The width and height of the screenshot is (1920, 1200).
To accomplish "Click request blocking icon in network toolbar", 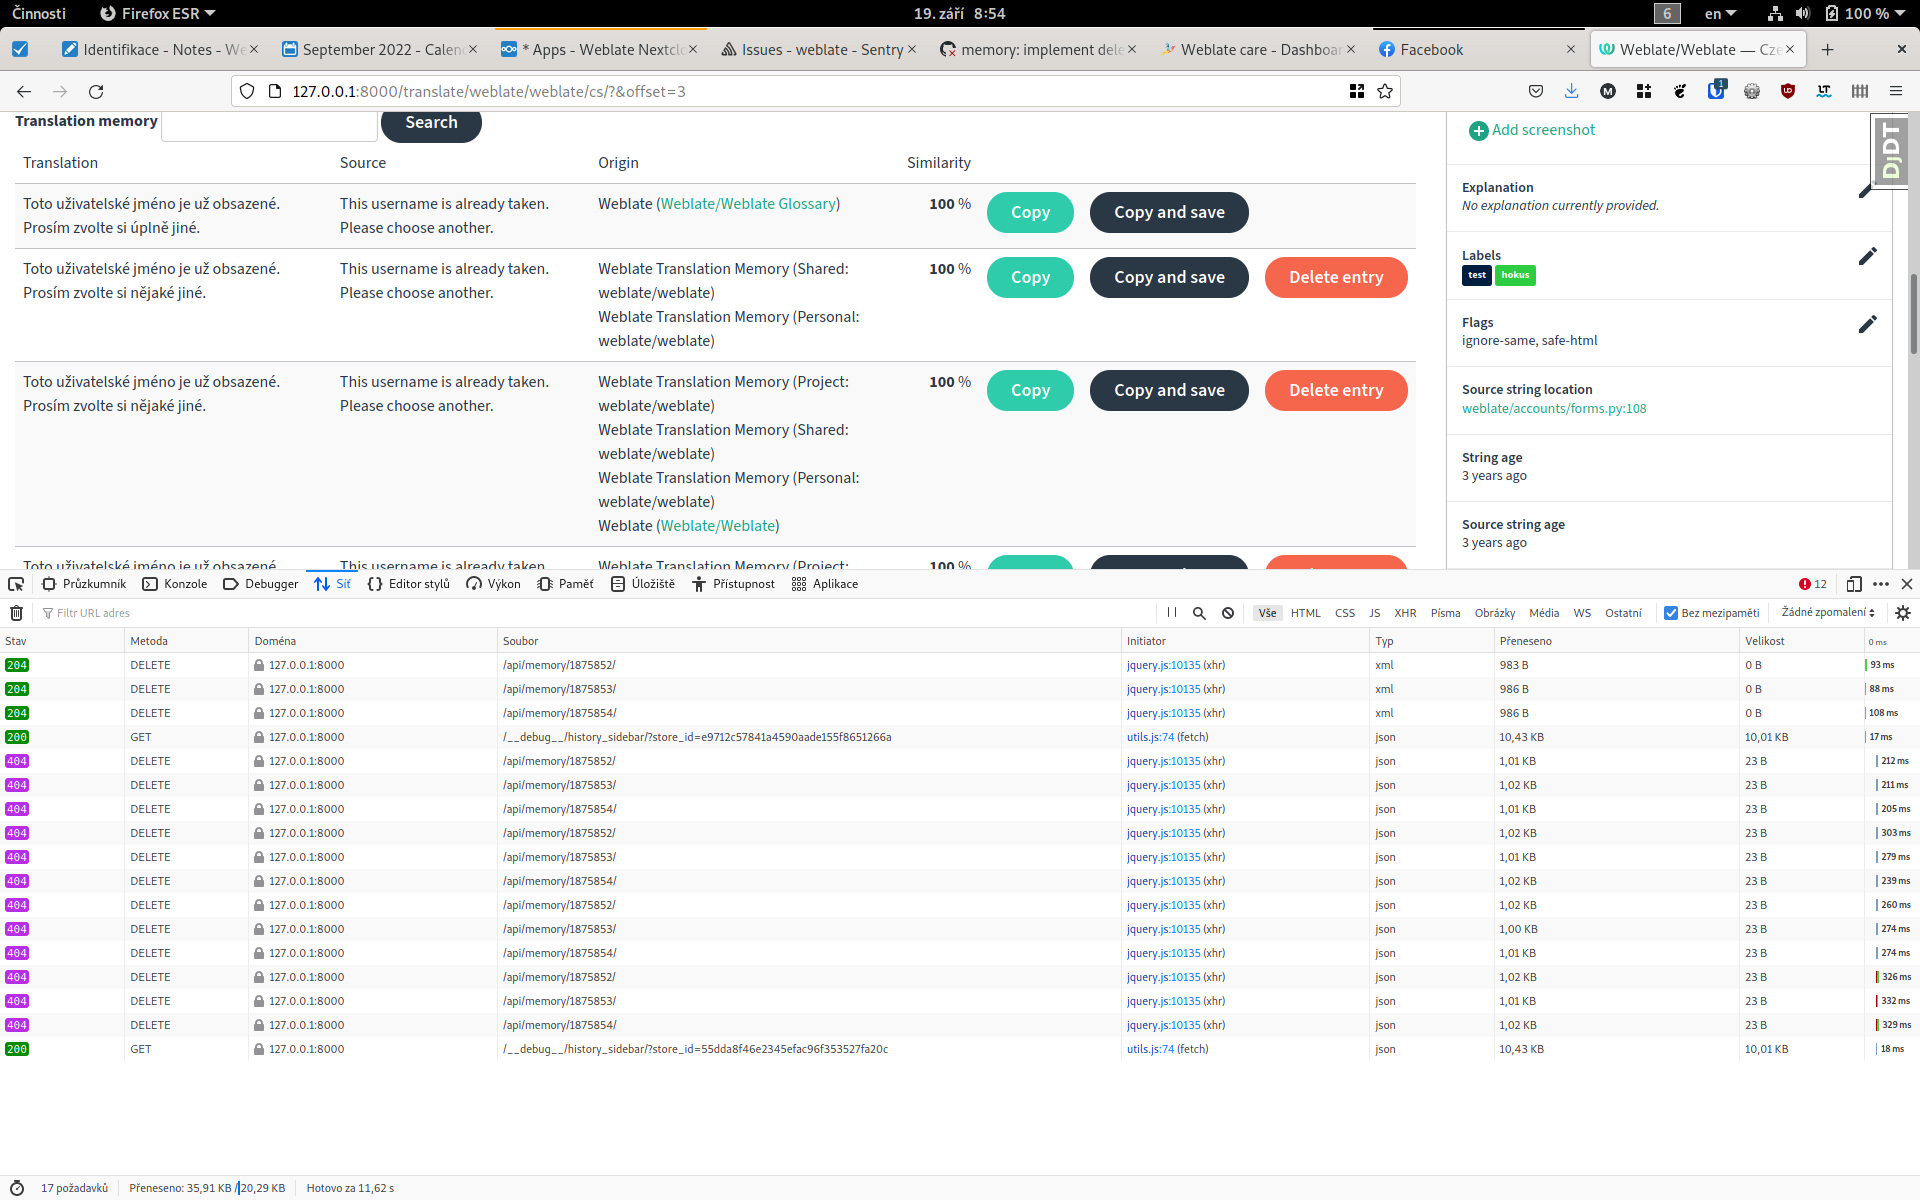I will click(x=1228, y=613).
